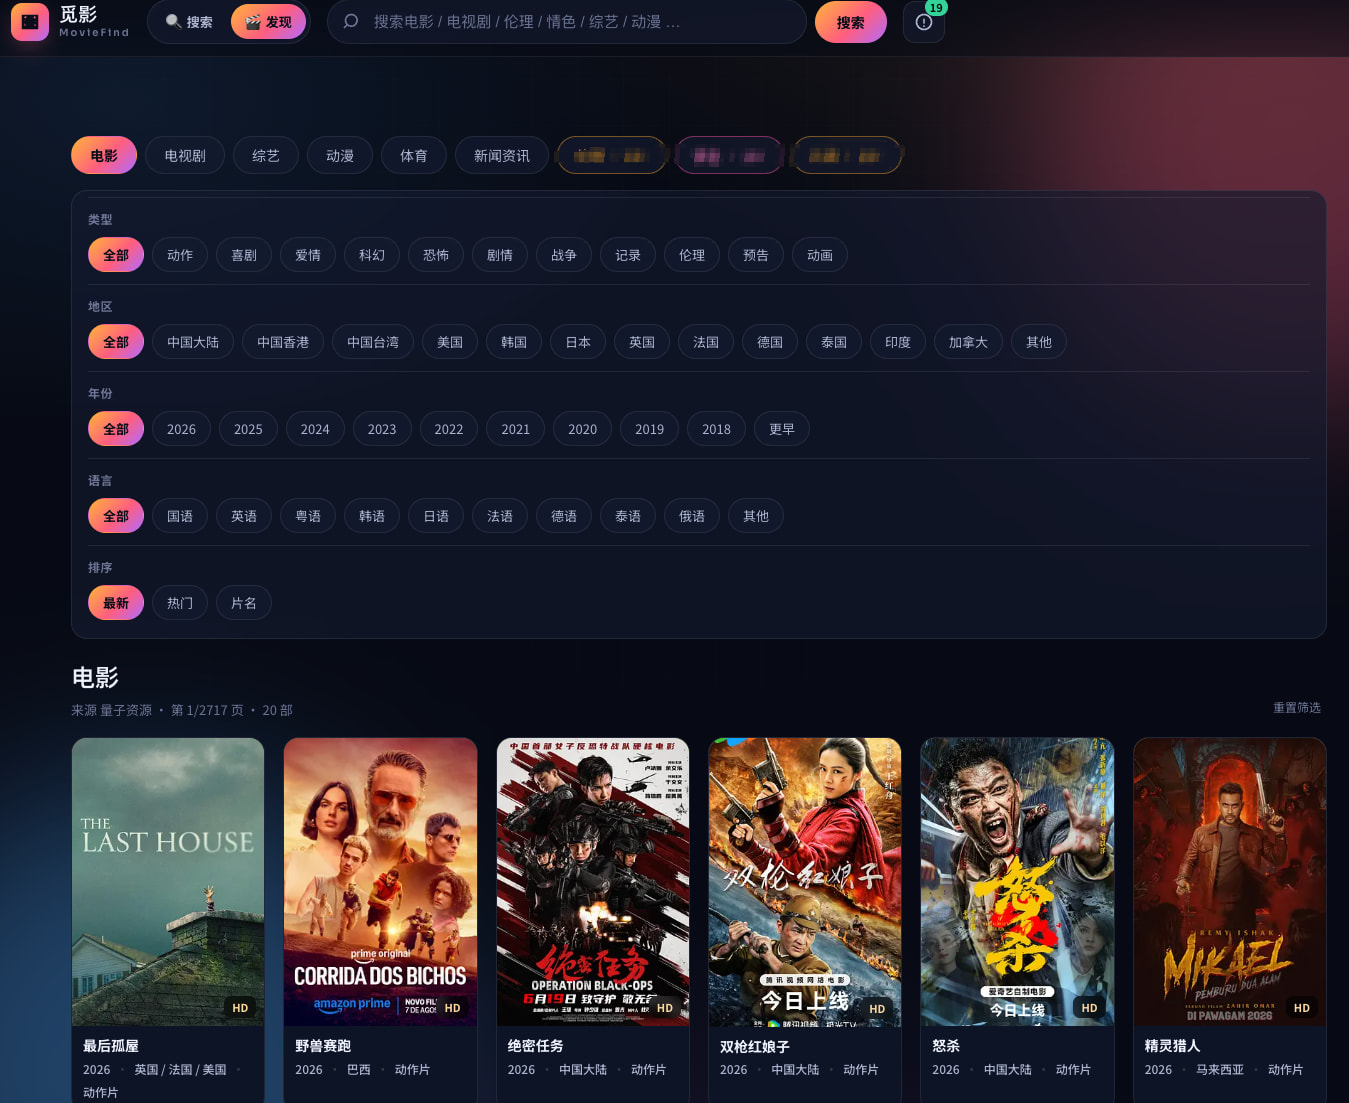The image size is (1349, 1103).
Task: Show the 新闻资讯 tab
Action: coord(502,156)
